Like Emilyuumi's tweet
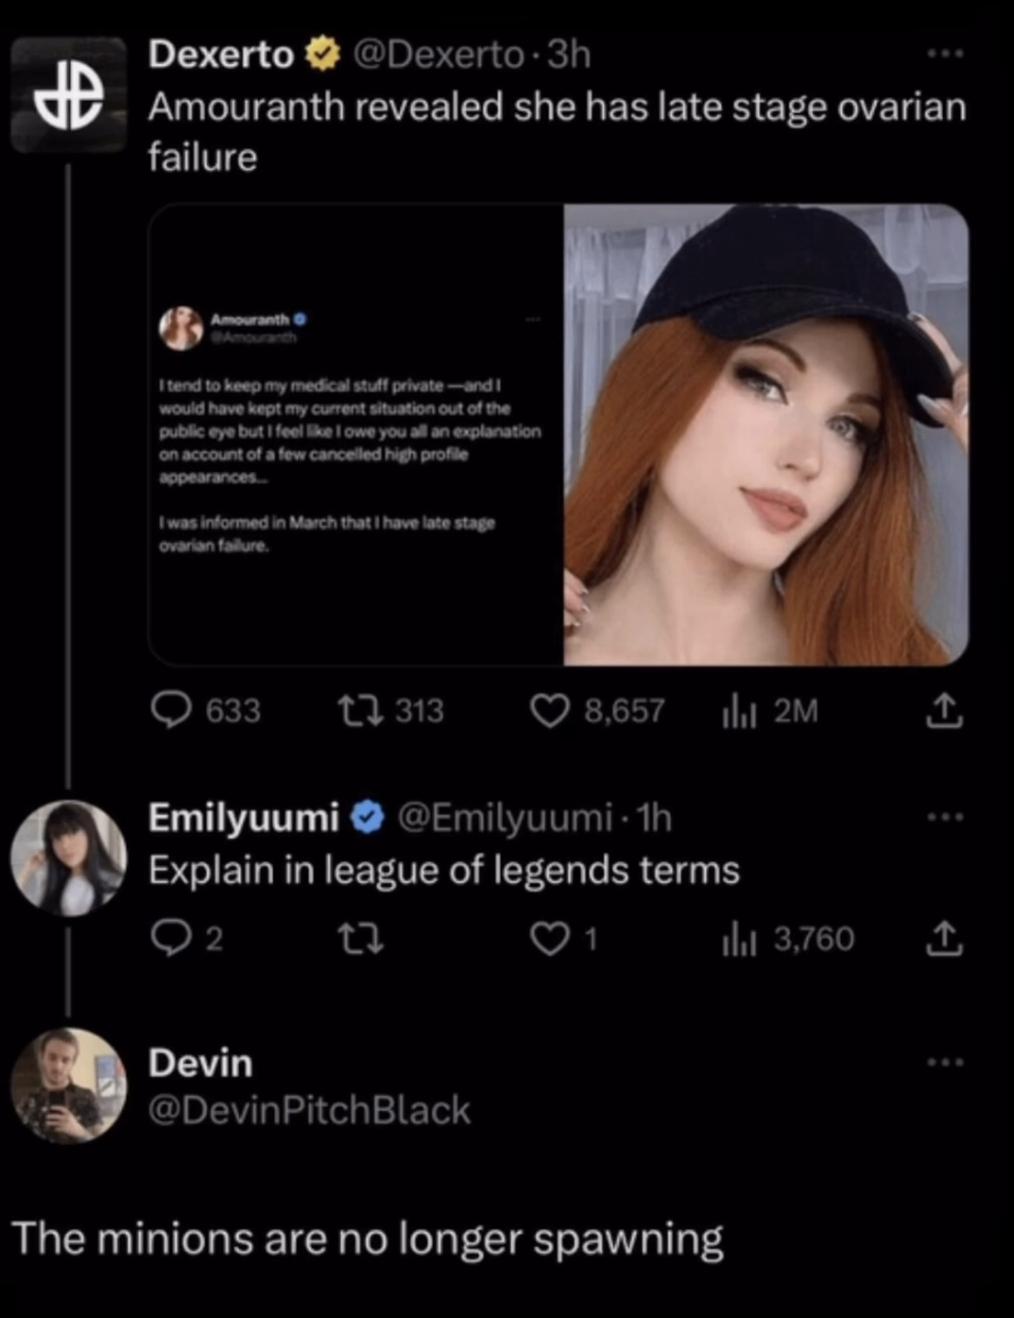Image resolution: width=1014 pixels, height=1318 pixels. (548, 939)
